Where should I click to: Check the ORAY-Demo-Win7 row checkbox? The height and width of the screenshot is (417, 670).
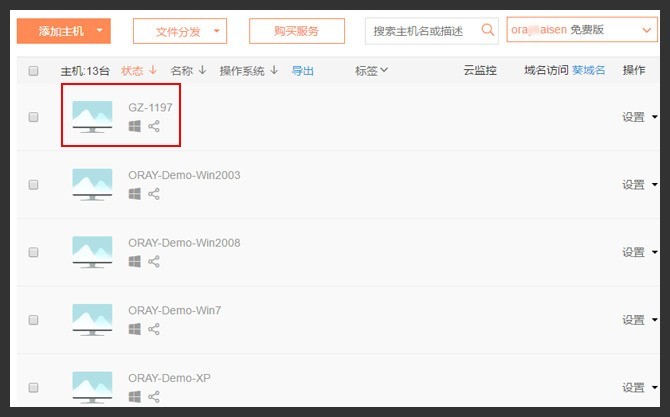33,320
